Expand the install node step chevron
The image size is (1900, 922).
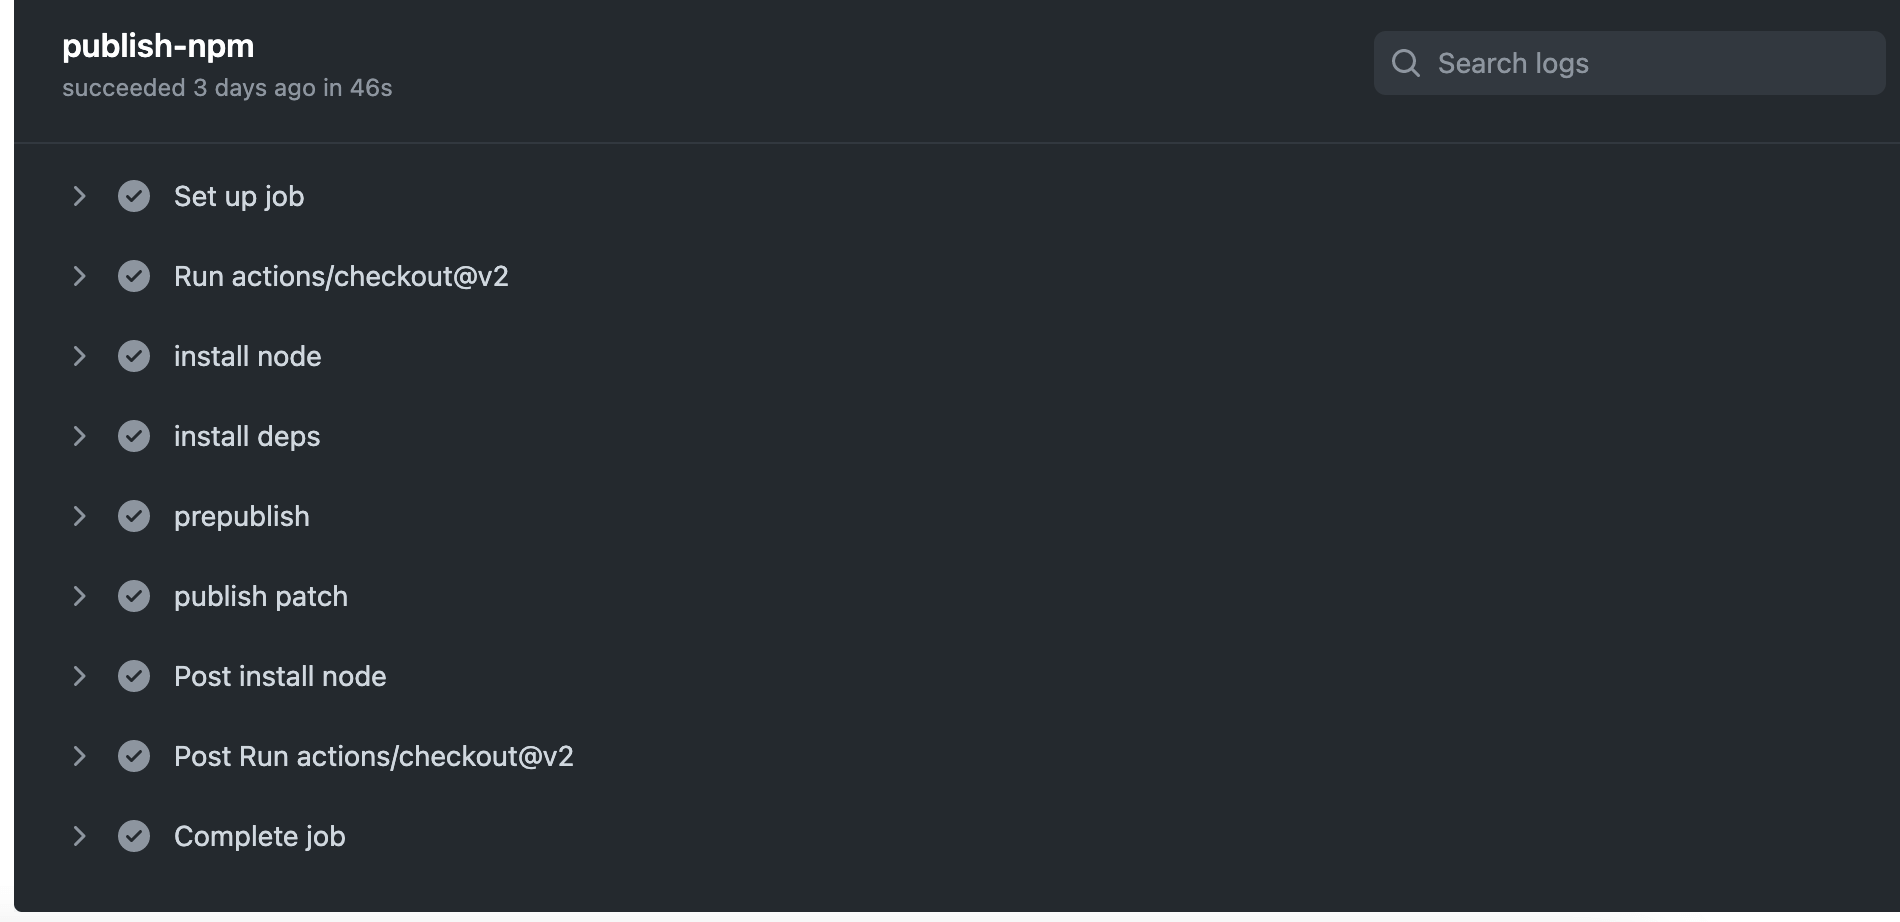[79, 356]
